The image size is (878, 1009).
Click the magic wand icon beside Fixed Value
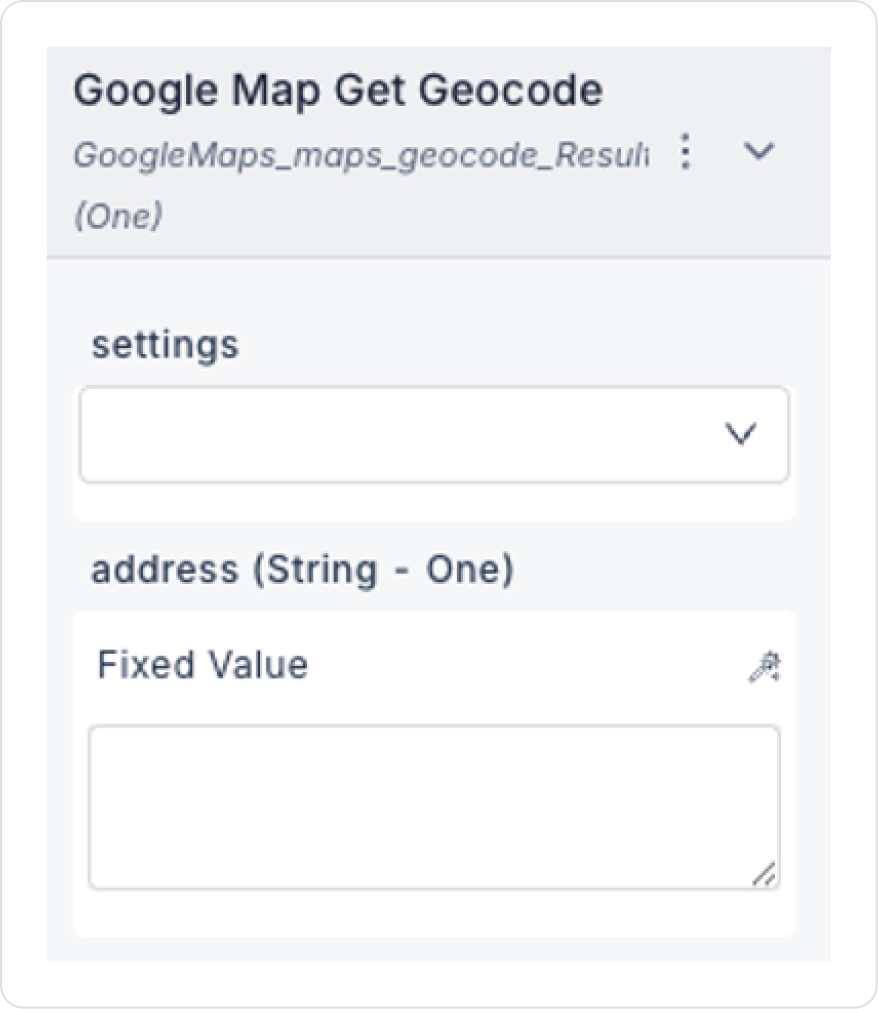coord(765,667)
